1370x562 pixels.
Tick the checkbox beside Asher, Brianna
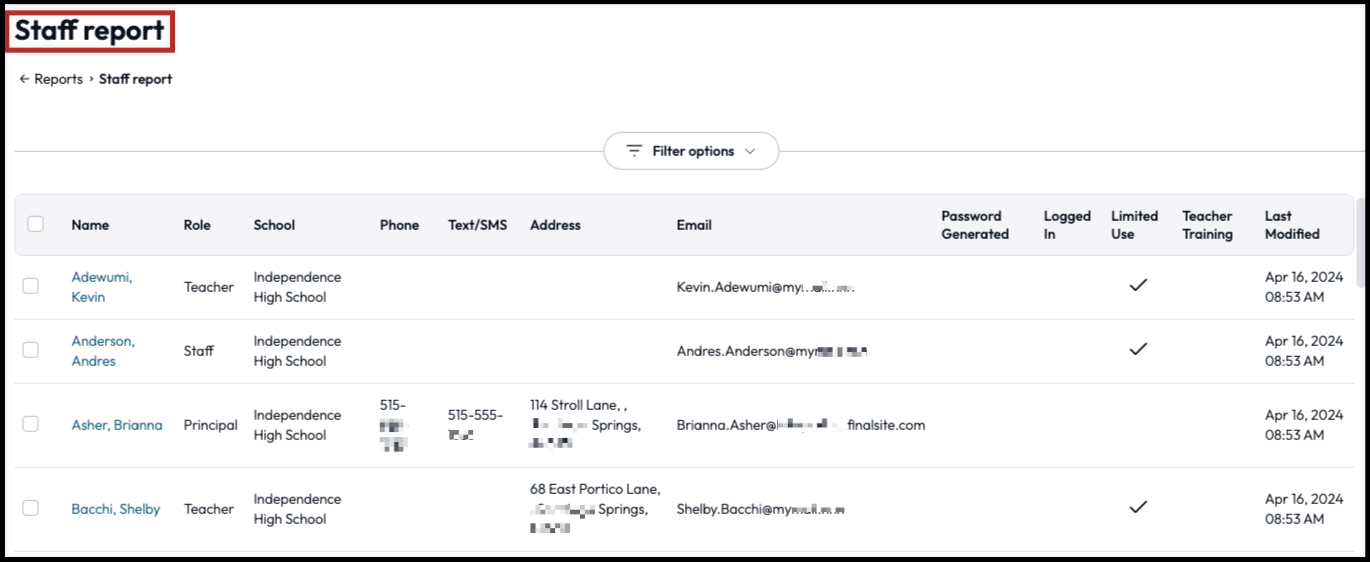(31, 424)
